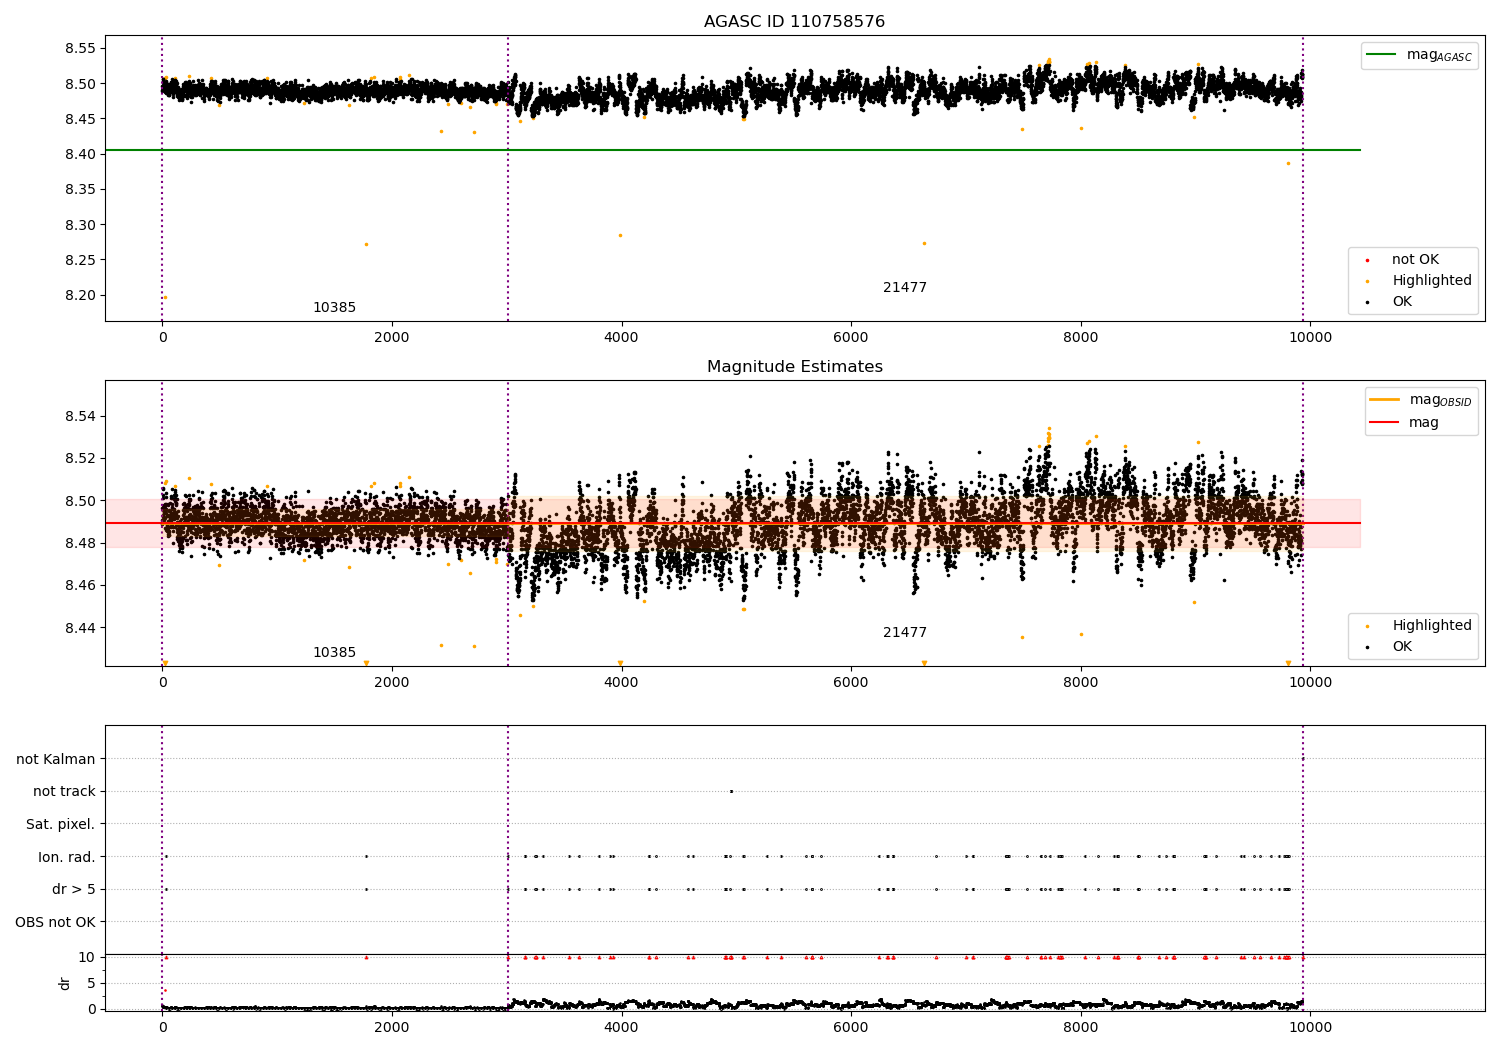Click the dotted vertical line near x=10000 in the middle plot
This screenshot has height=1050, width=1500.
(x=1303, y=523)
